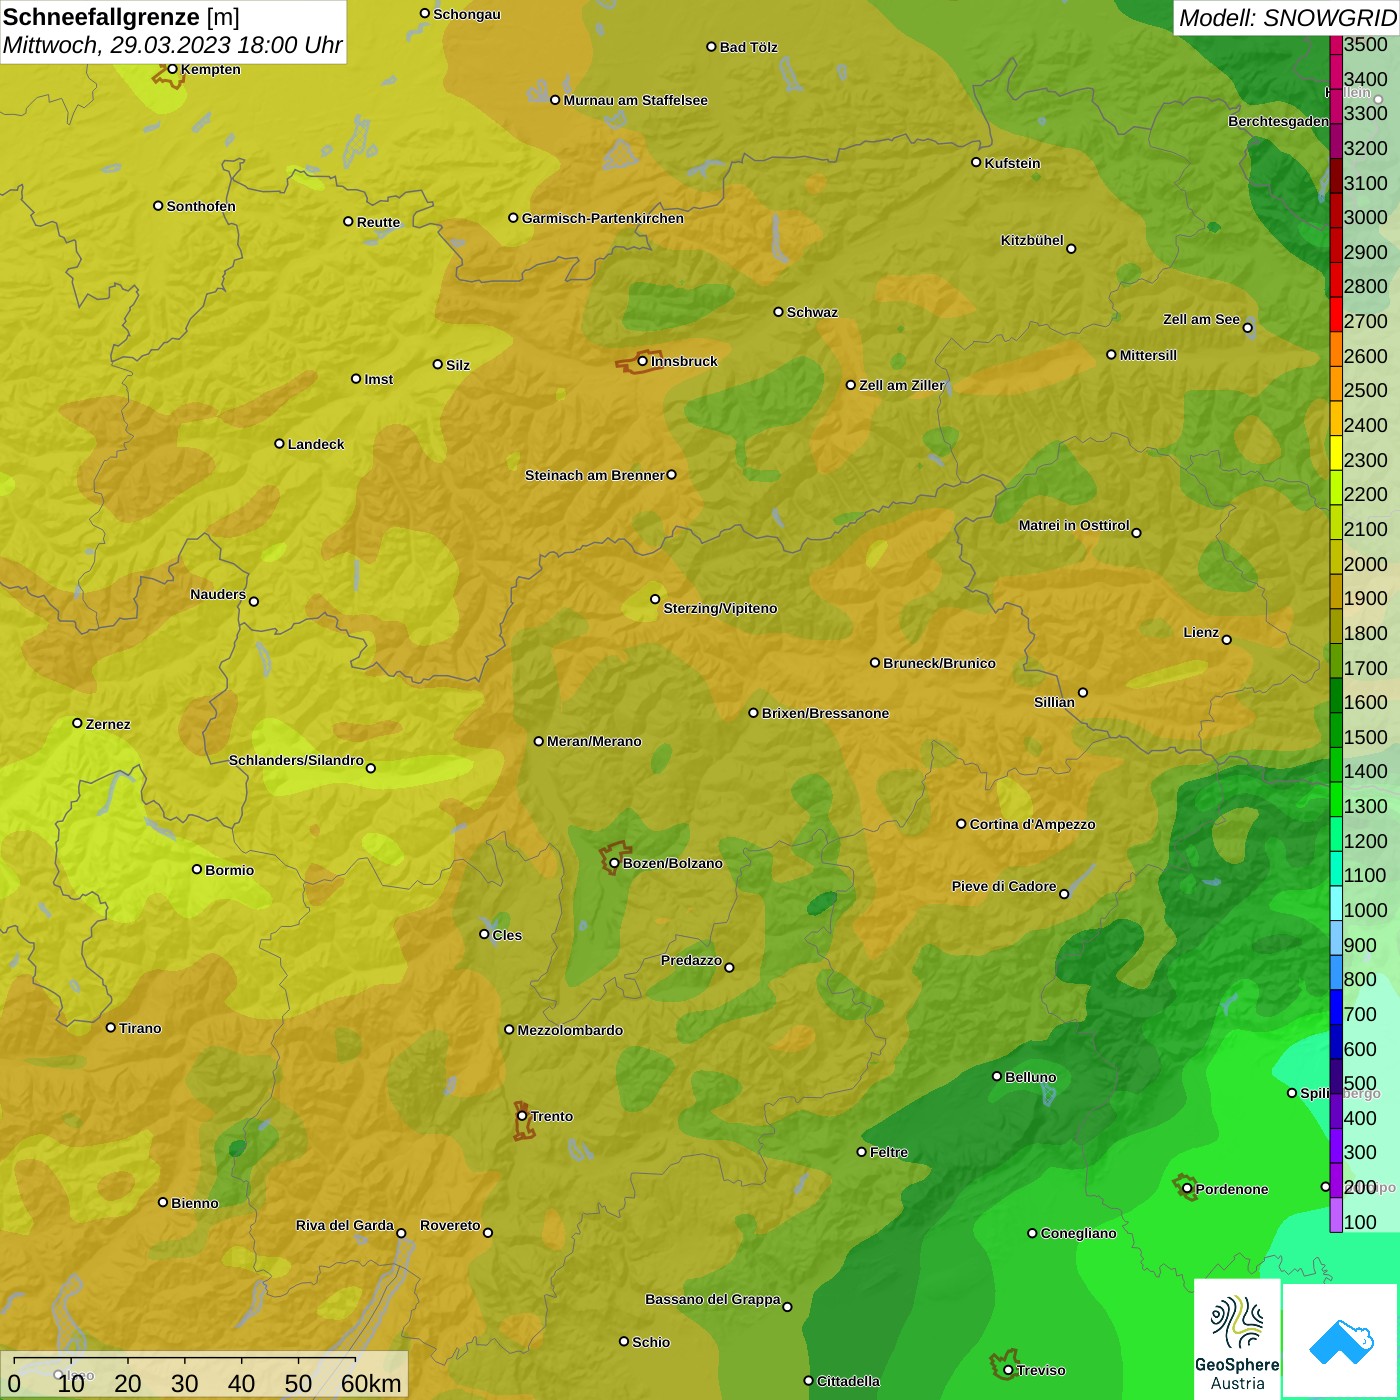Click the 'Rovereto' label
This screenshot has width=1400, height=1400.
pos(450,1225)
